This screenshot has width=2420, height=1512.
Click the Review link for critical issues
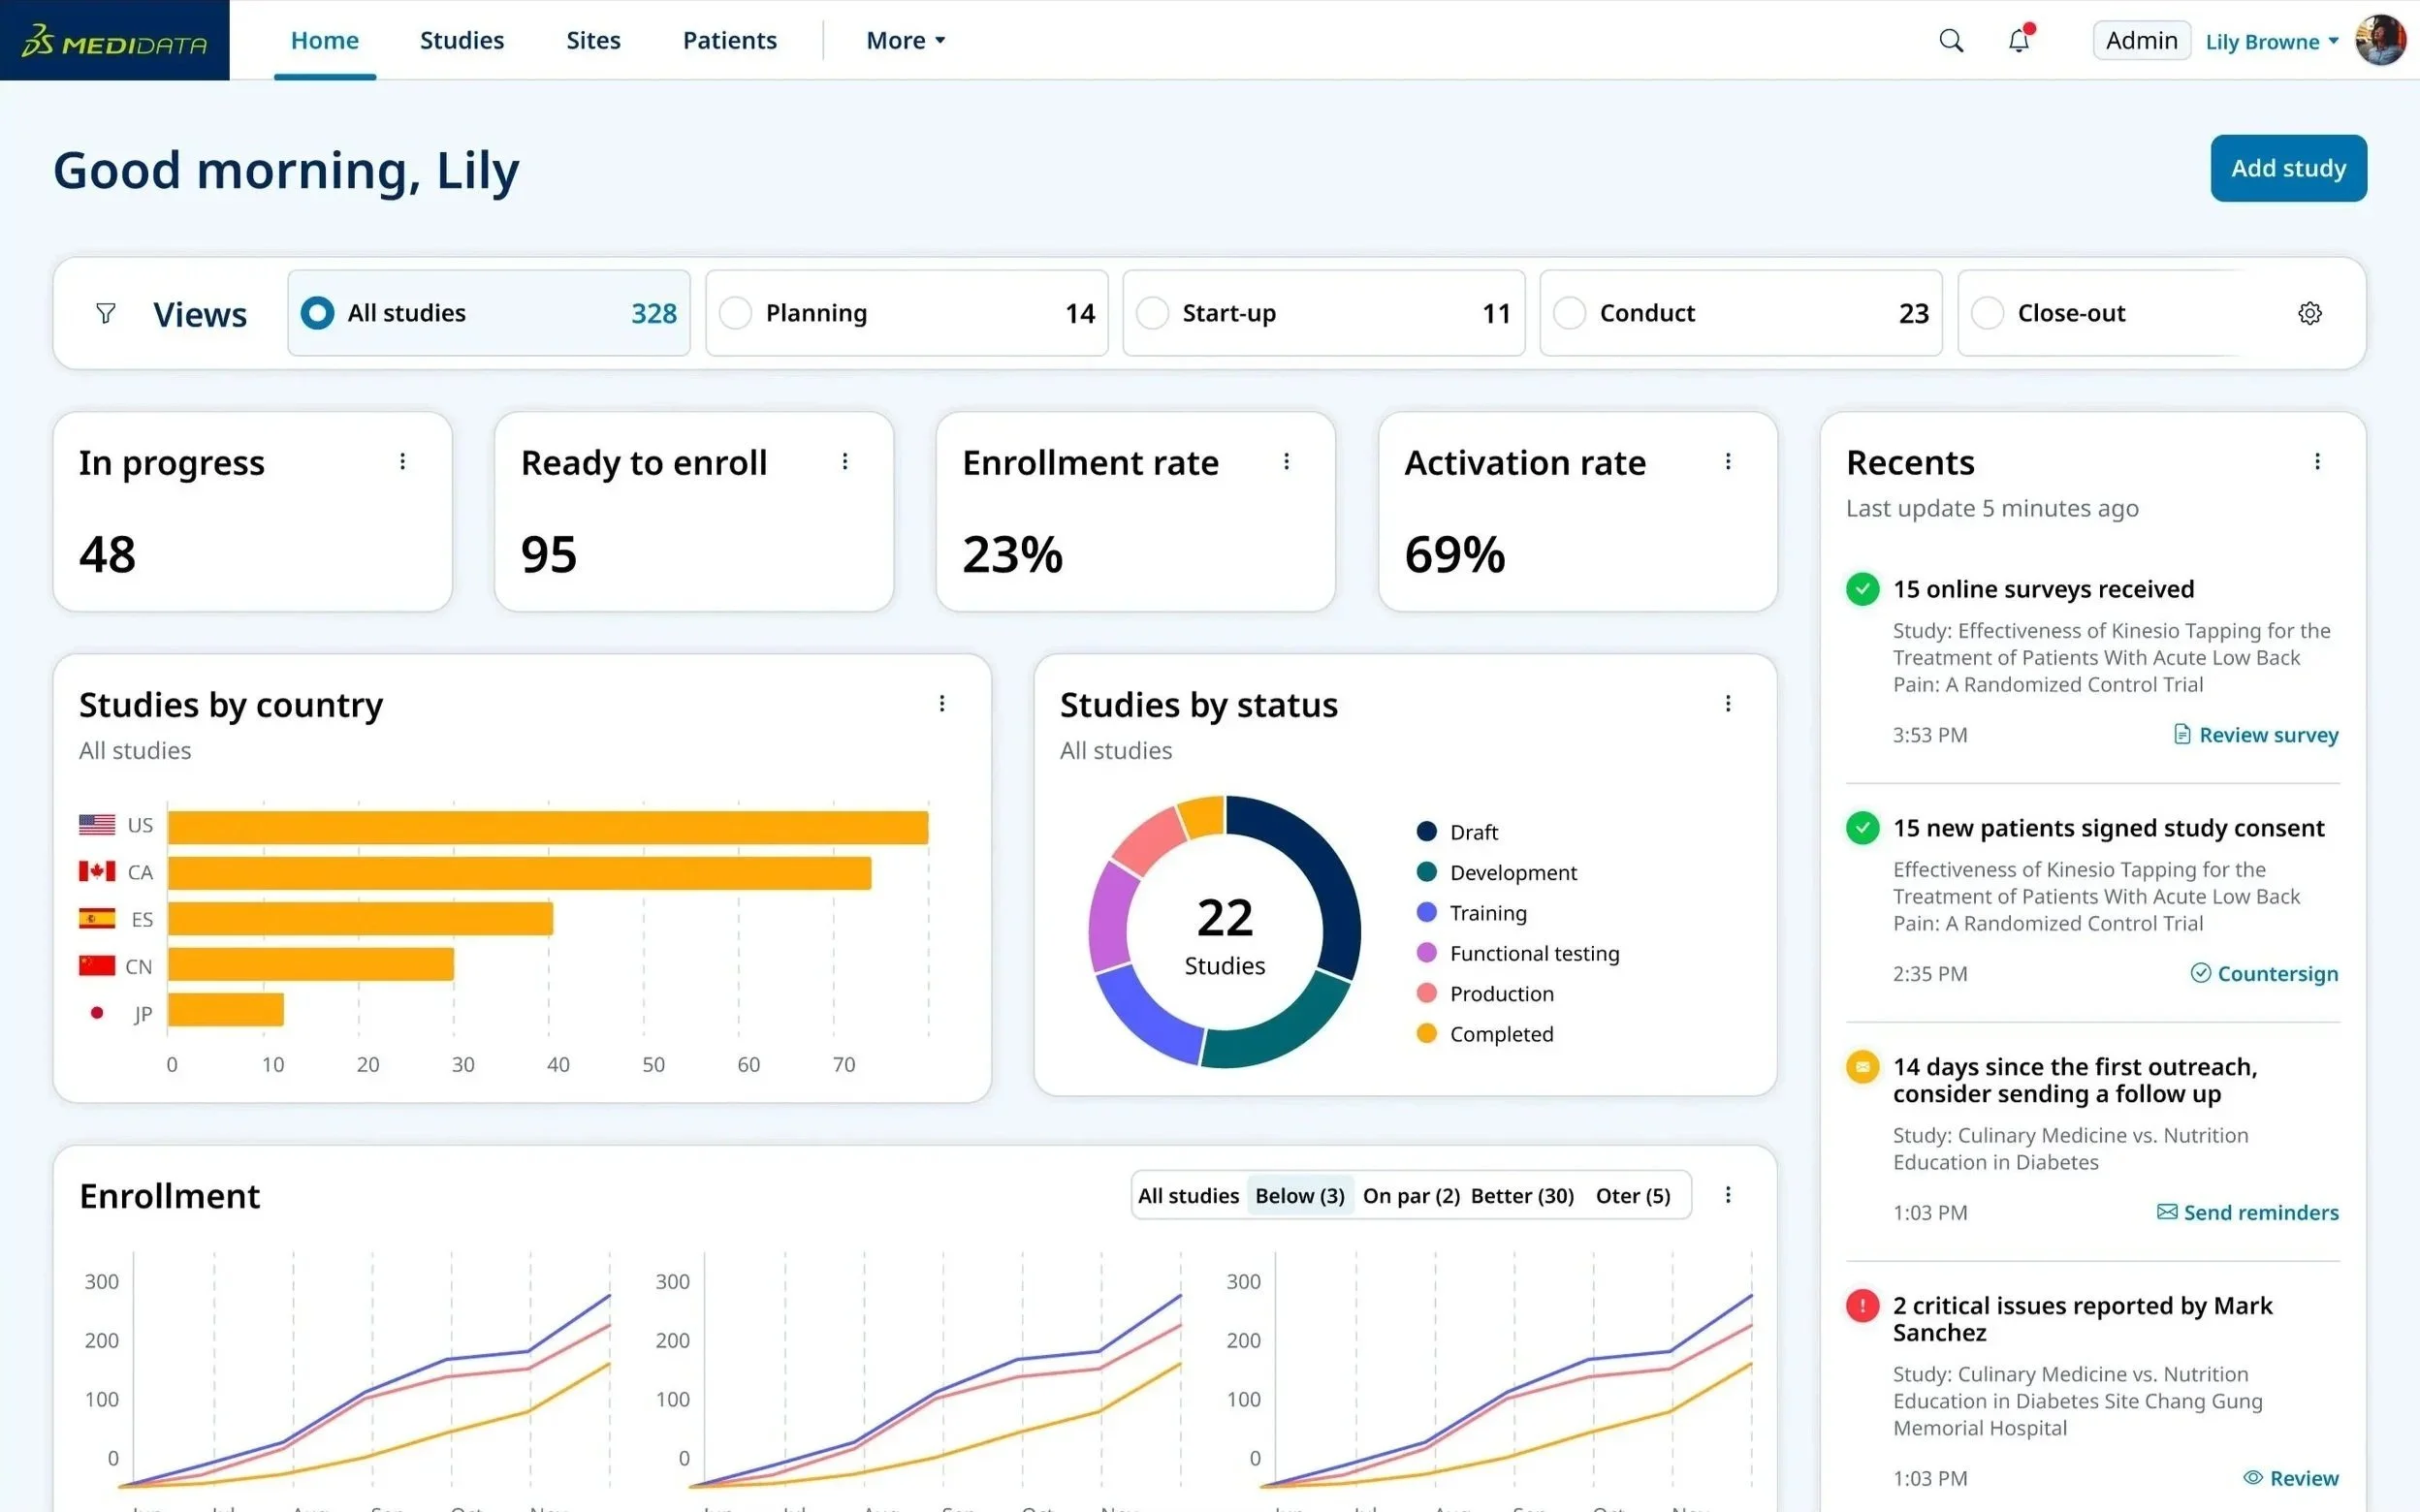2291,1478
